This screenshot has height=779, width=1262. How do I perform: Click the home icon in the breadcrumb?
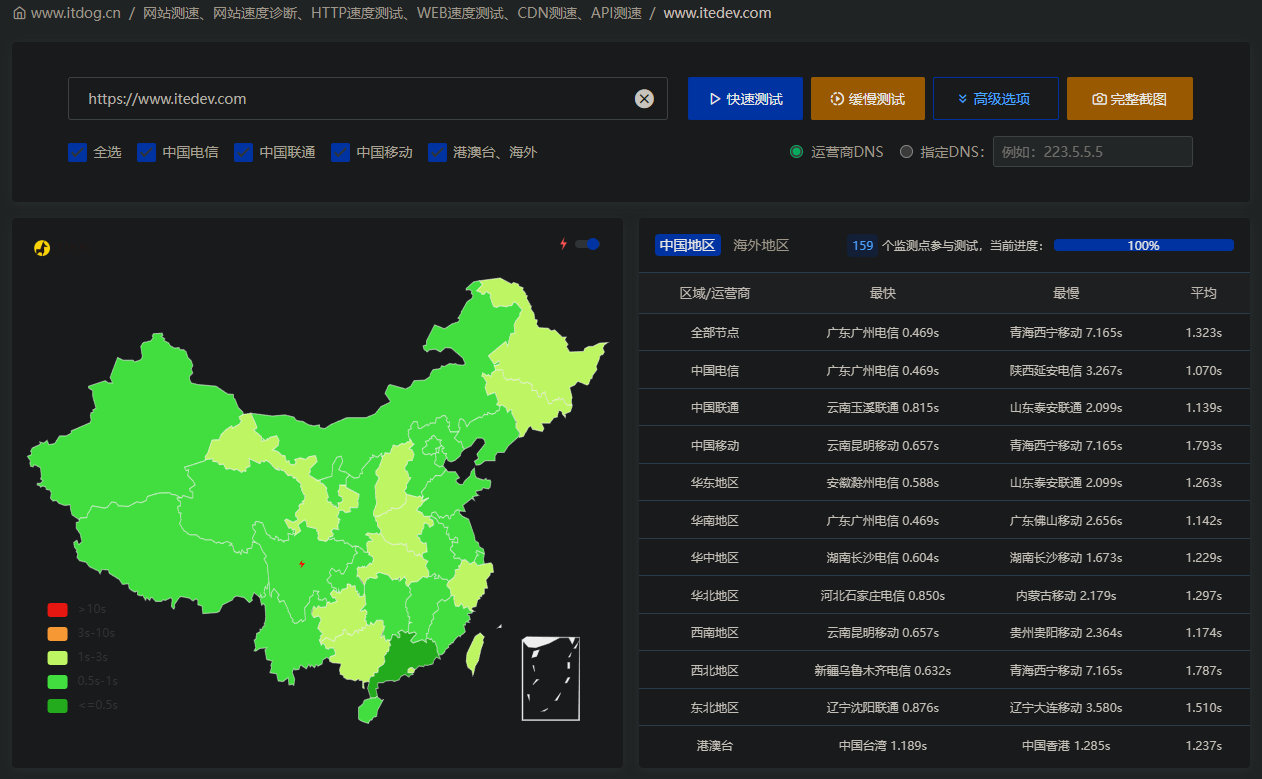(19, 14)
